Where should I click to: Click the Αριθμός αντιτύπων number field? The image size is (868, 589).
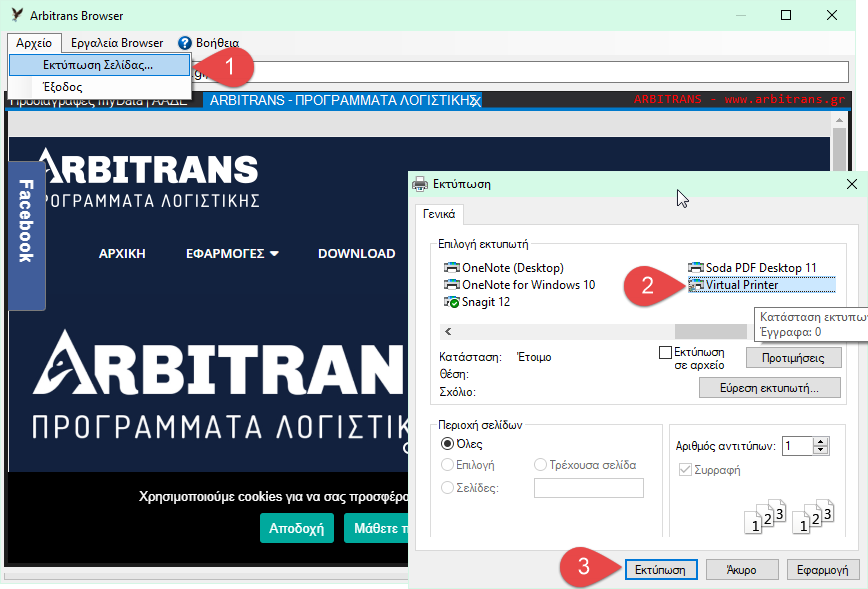tap(797, 446)
